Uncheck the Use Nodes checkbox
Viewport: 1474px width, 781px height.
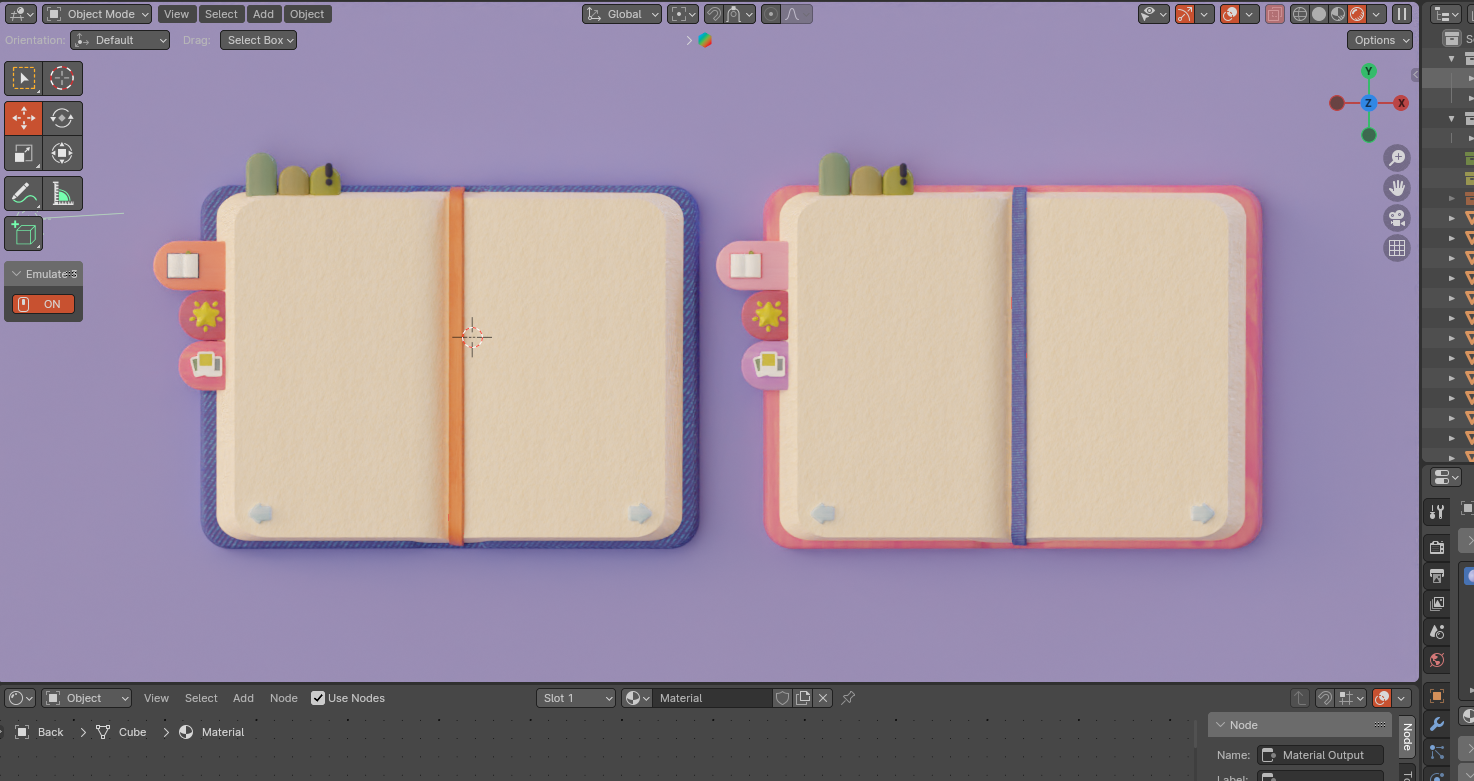click(x=318, y=698)
